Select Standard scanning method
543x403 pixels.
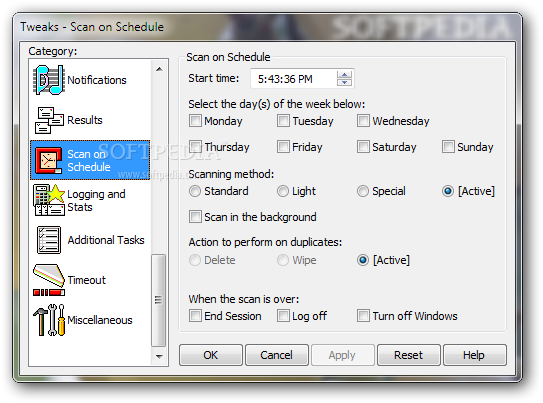pyautogui.click(x=195, y=191)
